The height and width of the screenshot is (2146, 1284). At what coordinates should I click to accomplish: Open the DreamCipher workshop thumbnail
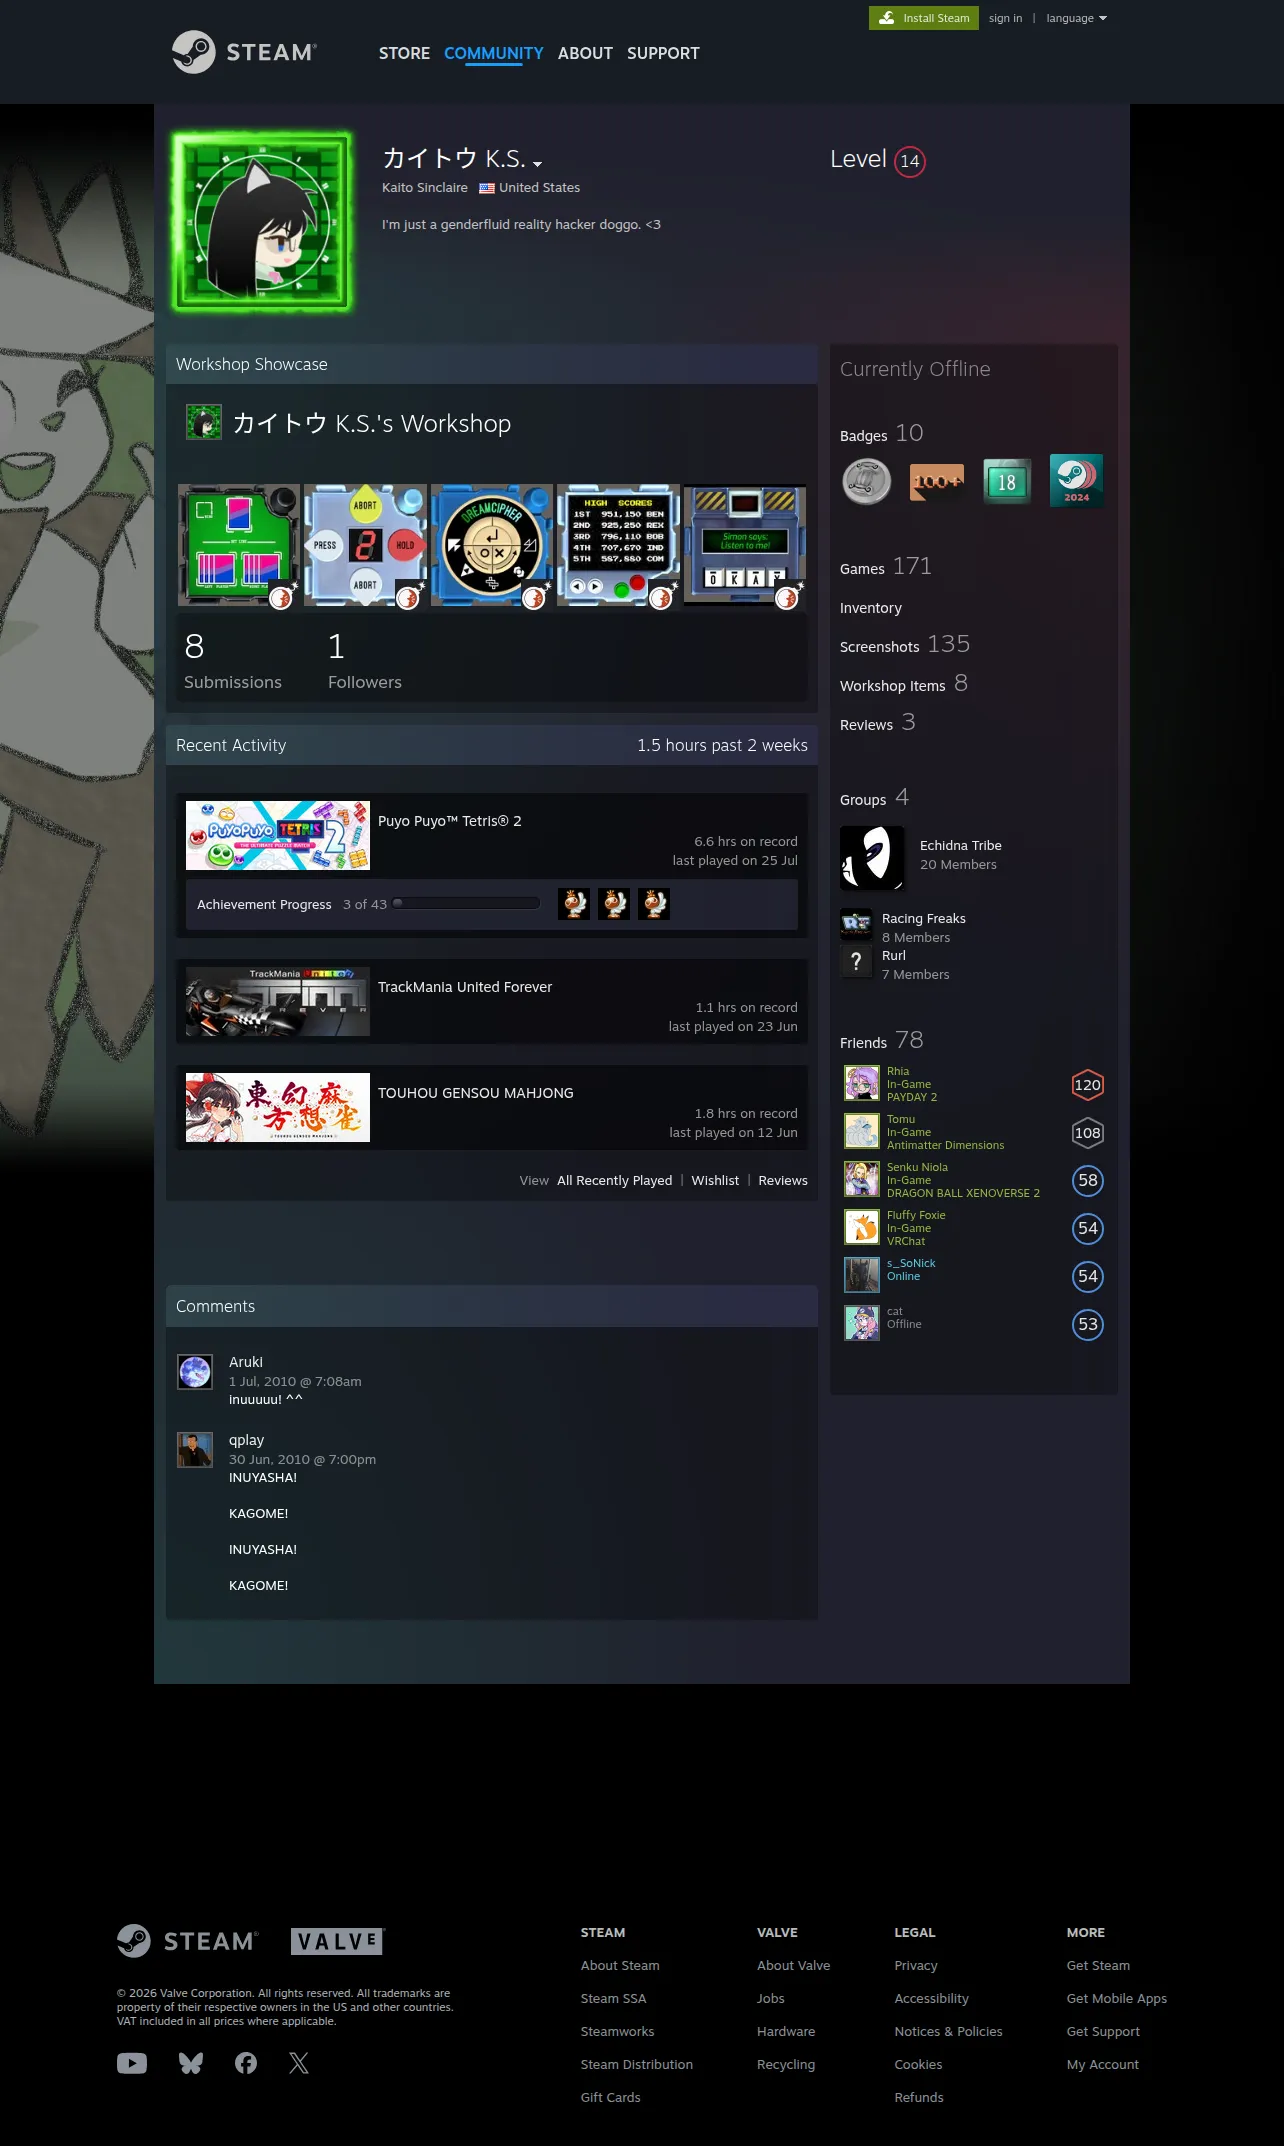point(492,546)
